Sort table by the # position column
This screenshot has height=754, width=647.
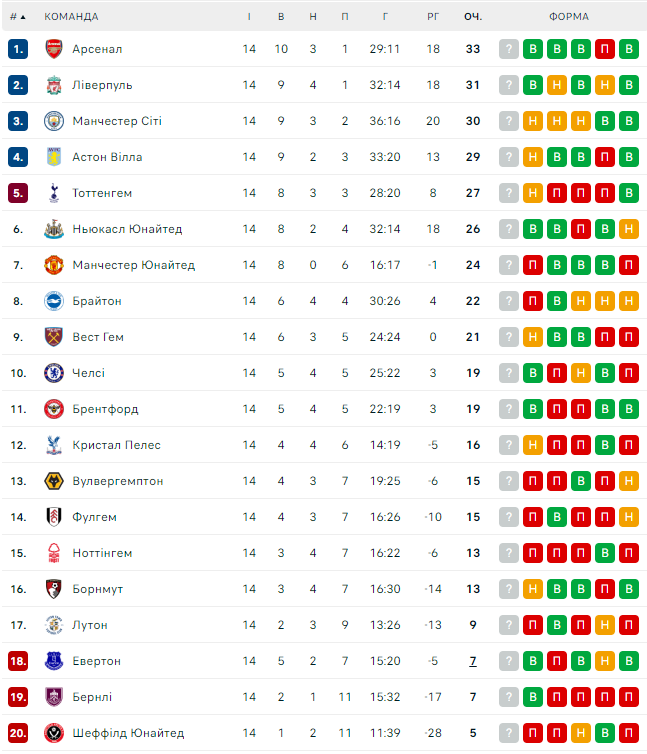pyautogui.click(x=17, y=17)
